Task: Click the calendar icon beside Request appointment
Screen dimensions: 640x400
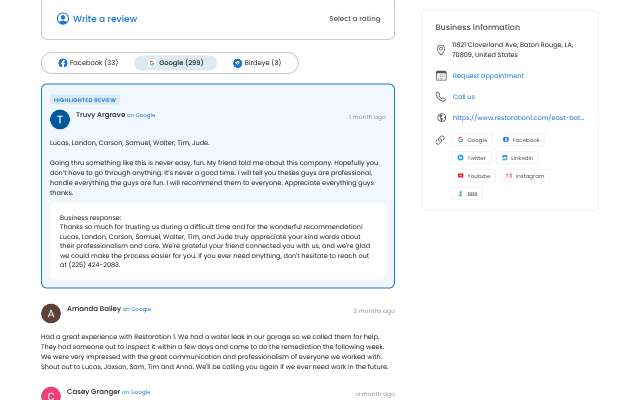Action: [x=441, y=76]
